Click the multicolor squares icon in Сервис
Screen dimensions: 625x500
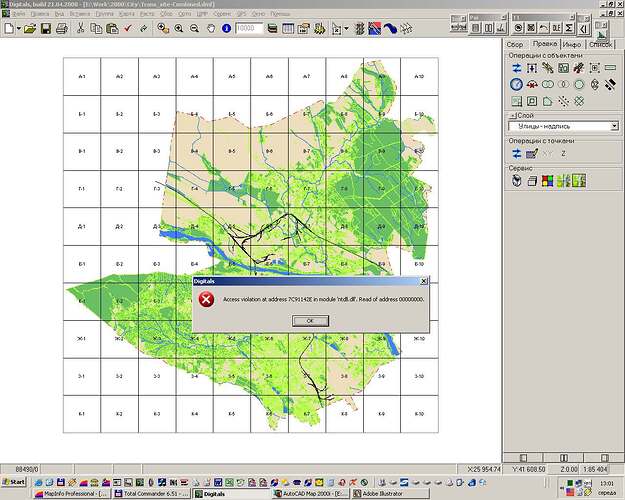[x=548, y=181]
